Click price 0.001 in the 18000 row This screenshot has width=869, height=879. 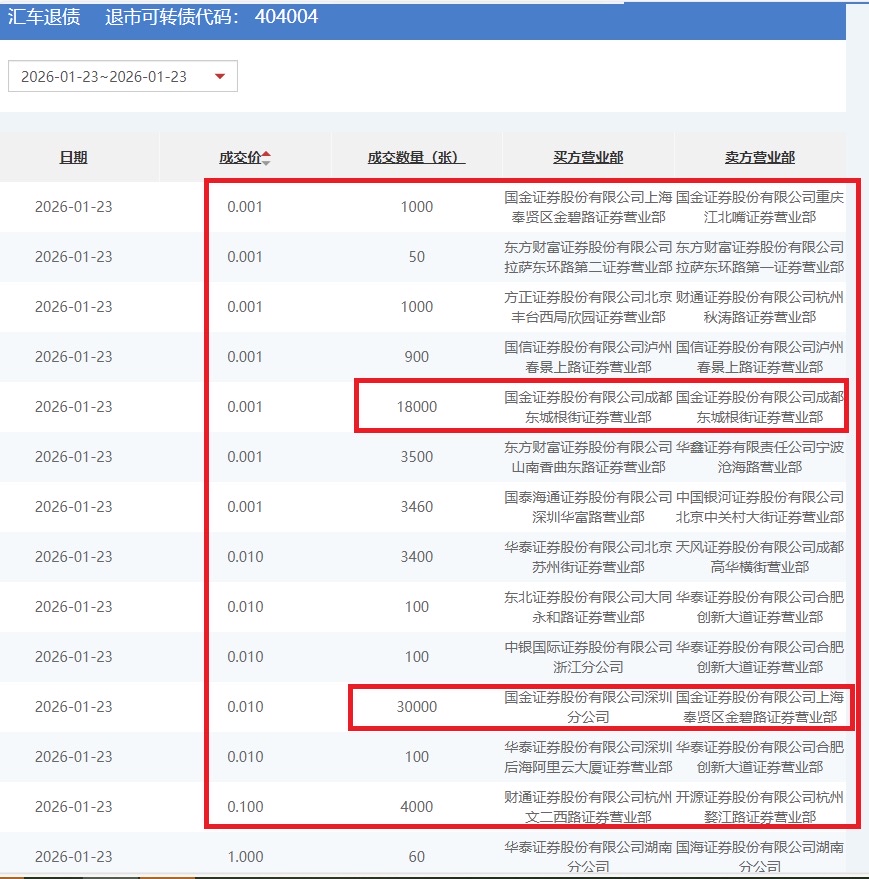point(245,406)
